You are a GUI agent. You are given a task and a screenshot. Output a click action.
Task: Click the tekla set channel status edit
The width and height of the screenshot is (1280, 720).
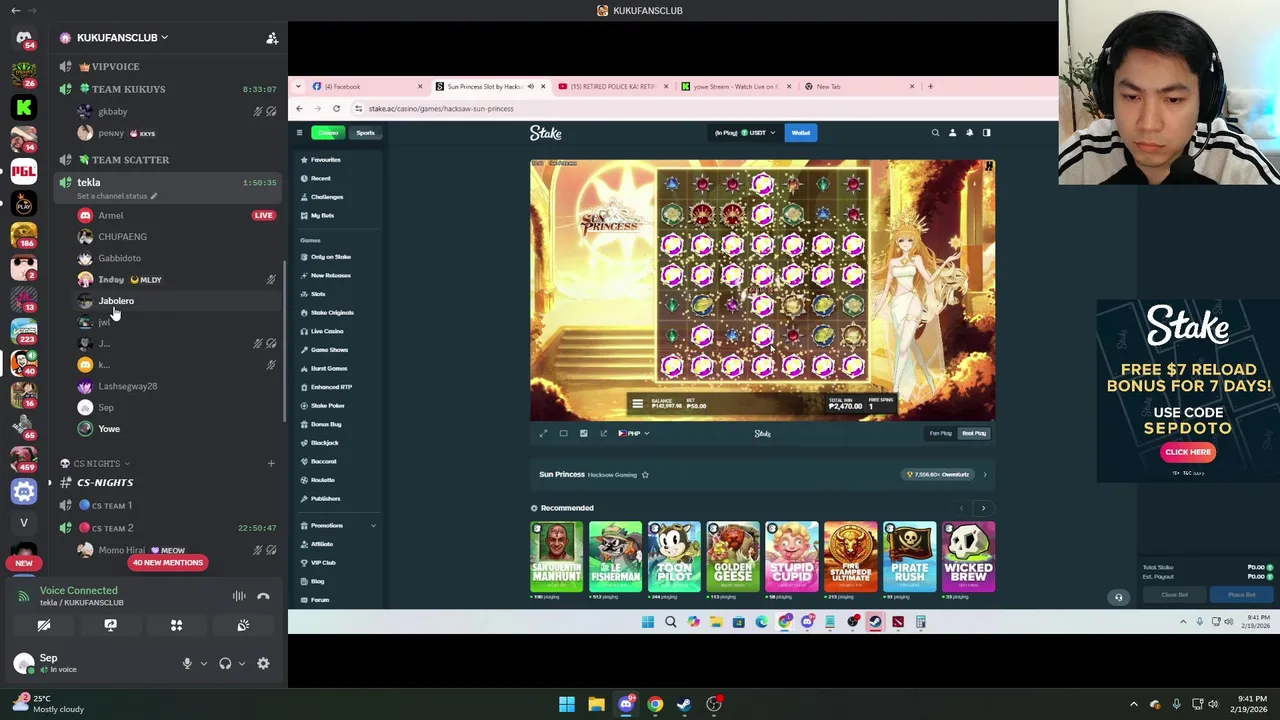[117, 196]
